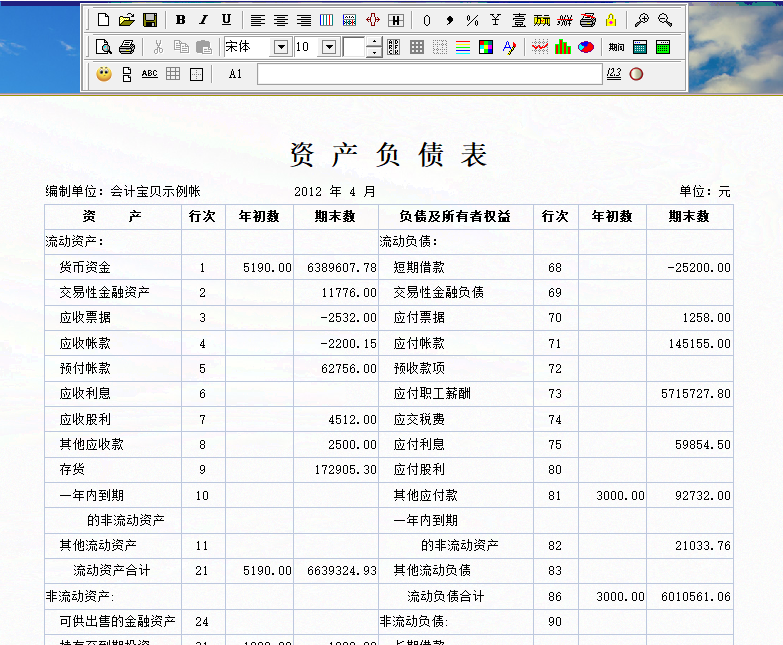Image resolution: width=783 pixels, height=645 pixels.
Task: Insert a line chart
Action: [x=540, y=47]
